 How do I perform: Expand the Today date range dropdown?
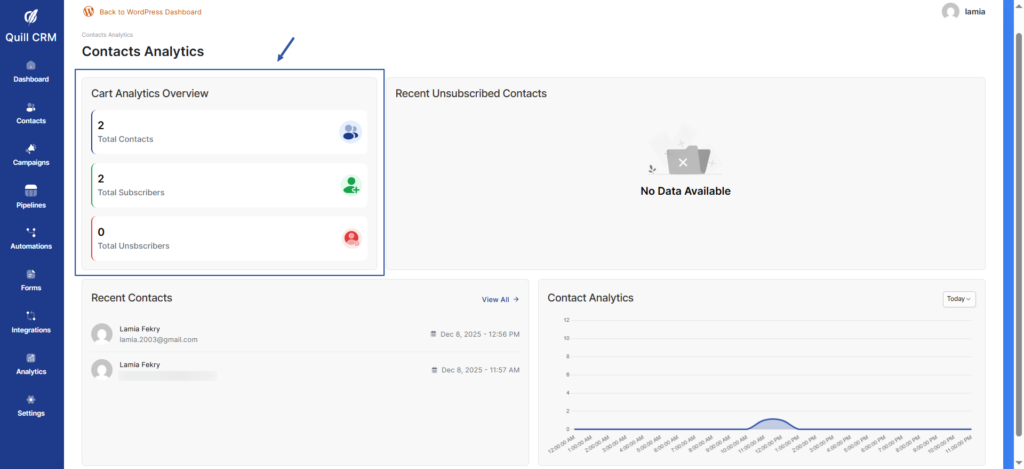(958, 299)
